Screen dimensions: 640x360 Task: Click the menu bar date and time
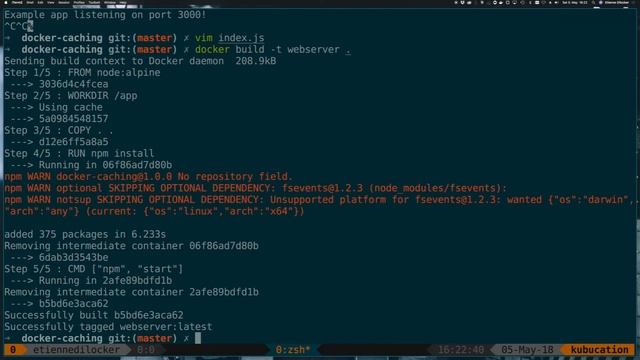tap(575, 2)
